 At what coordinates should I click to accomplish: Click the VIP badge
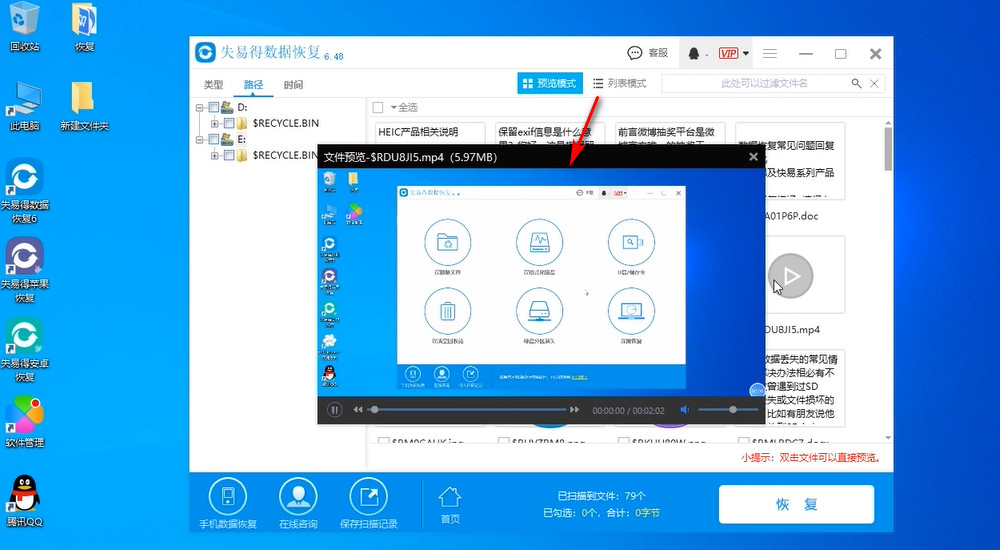pos(728,54)
